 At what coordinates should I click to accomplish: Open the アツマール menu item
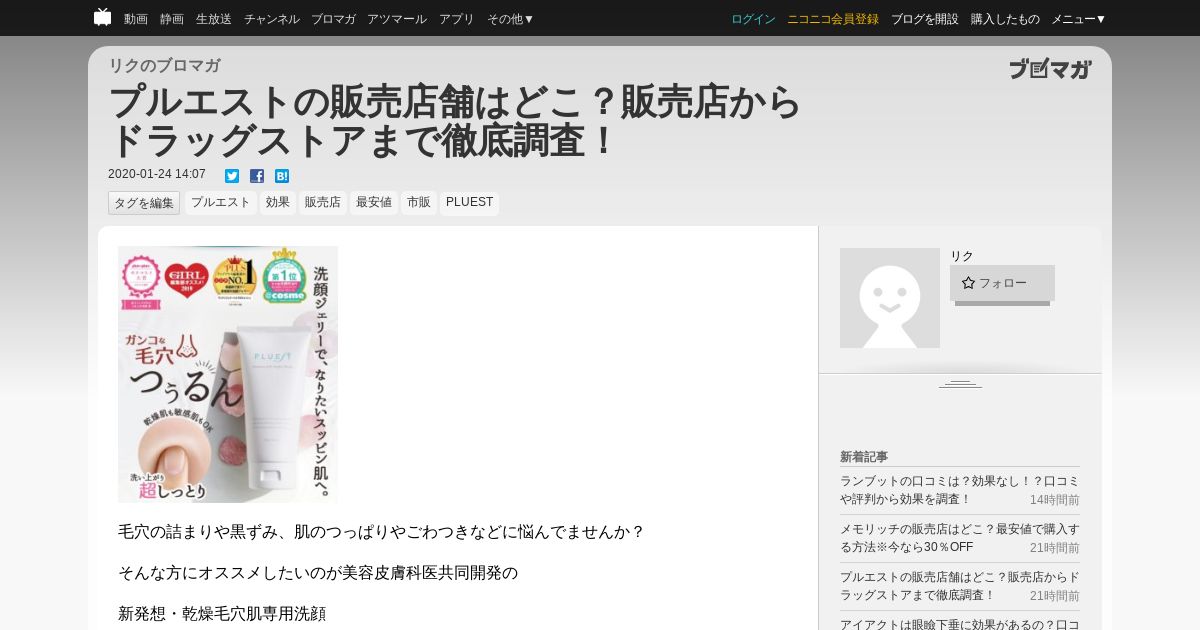pyautogui.click(x=397, y=19)
